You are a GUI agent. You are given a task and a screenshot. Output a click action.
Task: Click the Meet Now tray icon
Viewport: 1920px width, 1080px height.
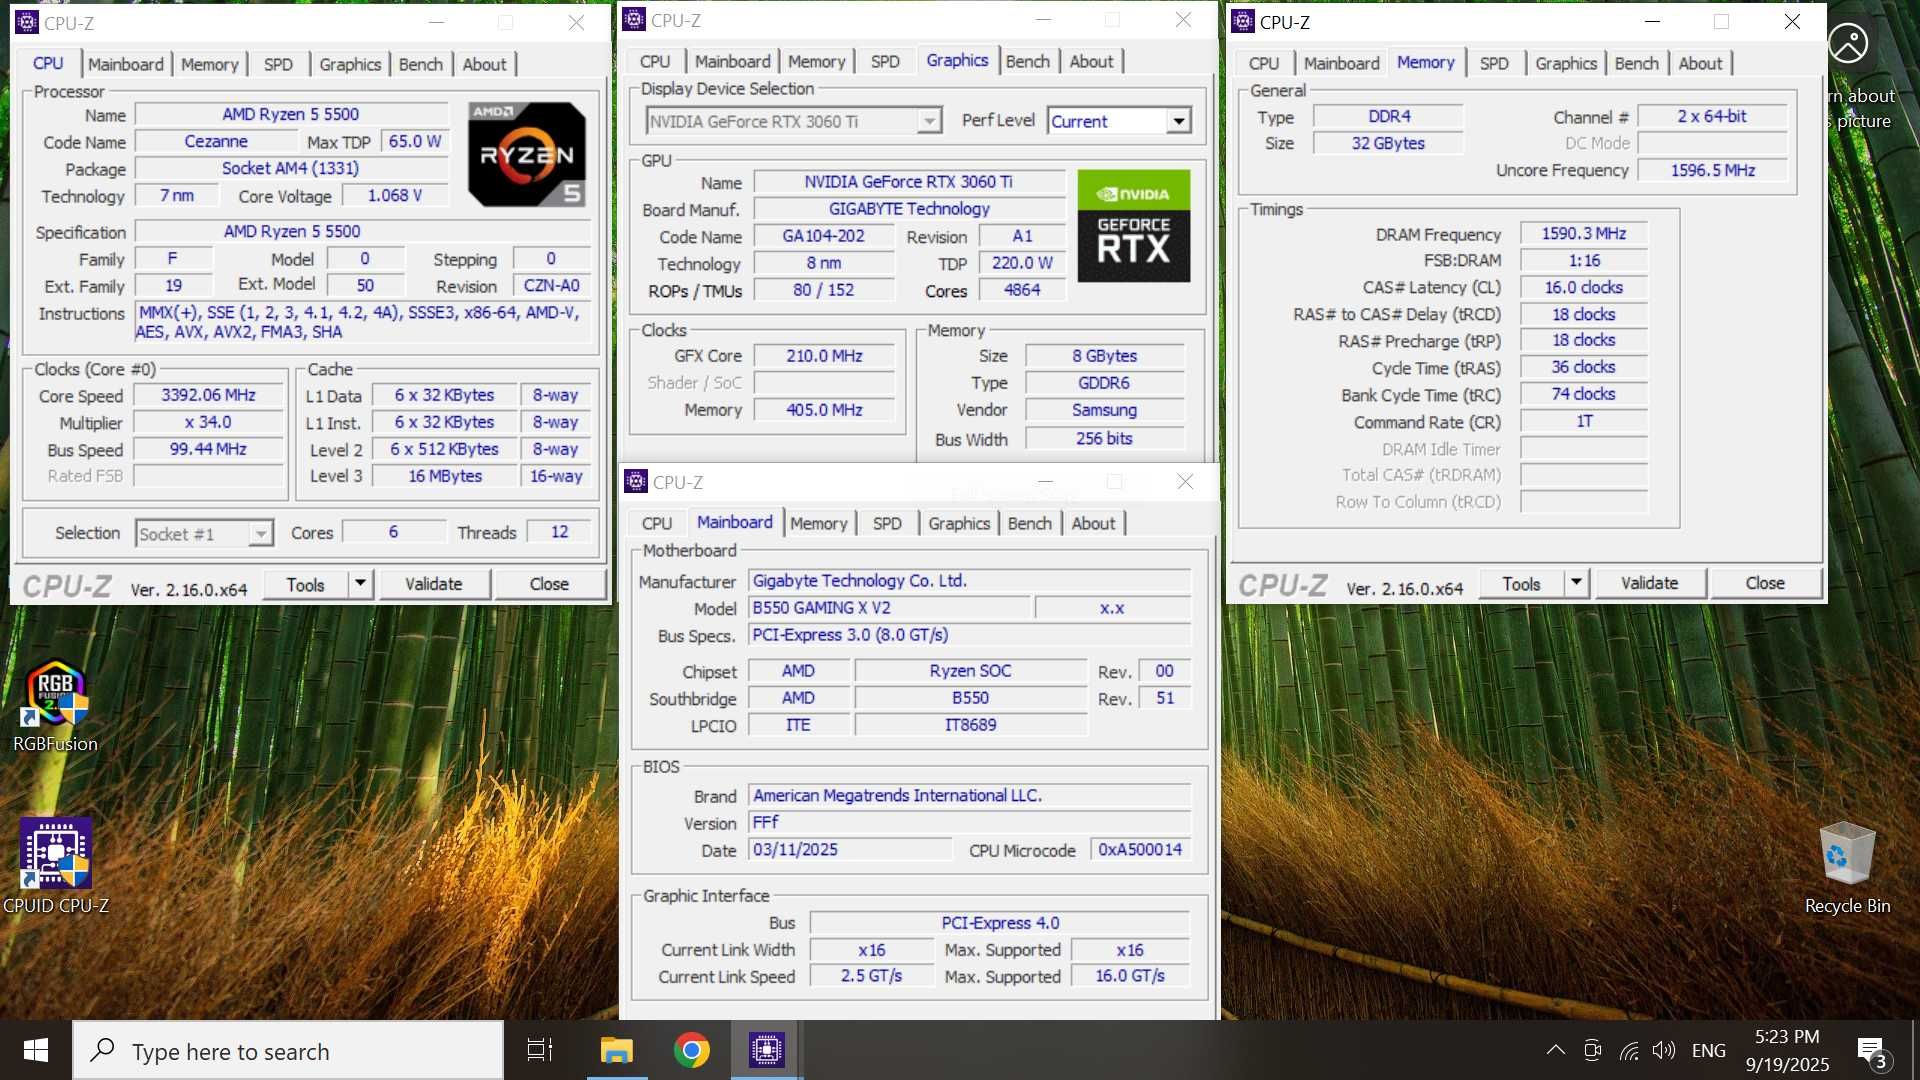(x=1593, y=1050)
